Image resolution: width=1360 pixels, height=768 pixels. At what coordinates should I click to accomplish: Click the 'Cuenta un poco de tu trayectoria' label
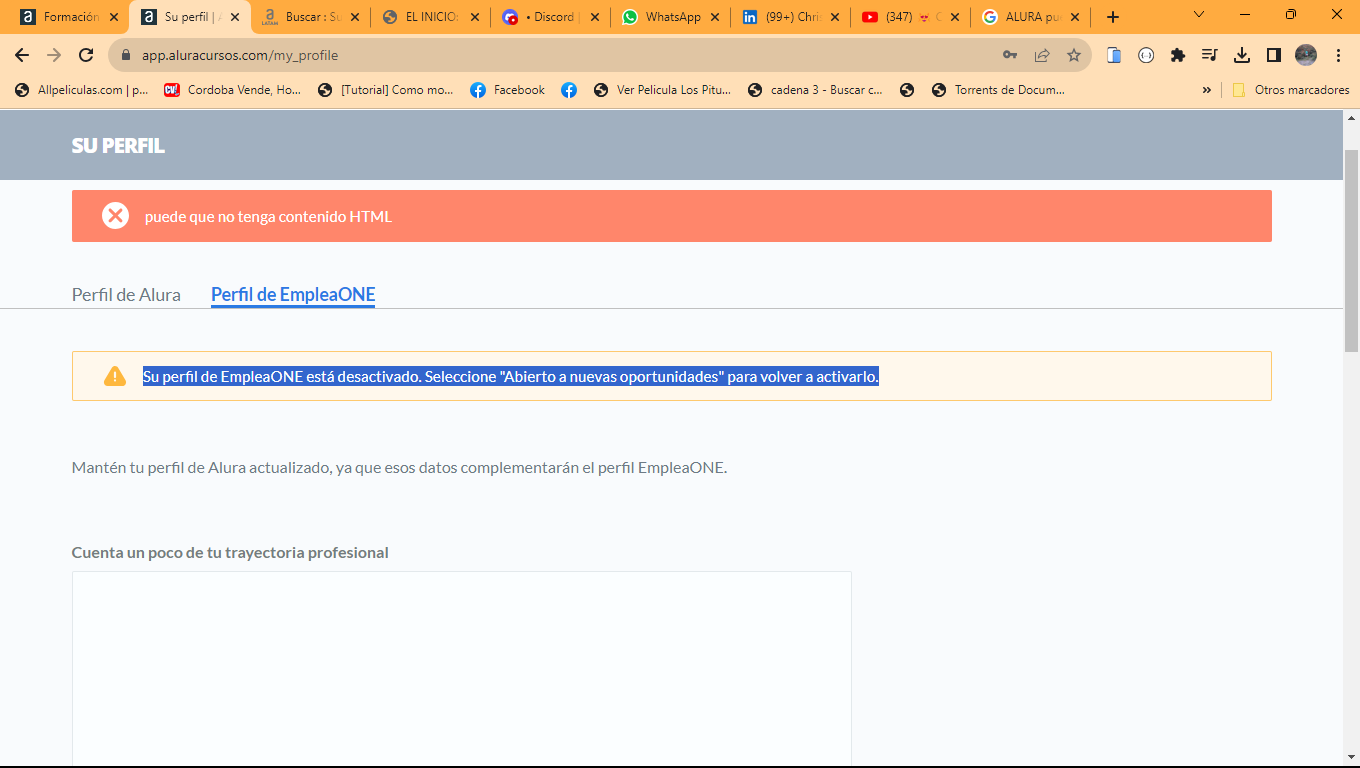(x=230, y=553)
